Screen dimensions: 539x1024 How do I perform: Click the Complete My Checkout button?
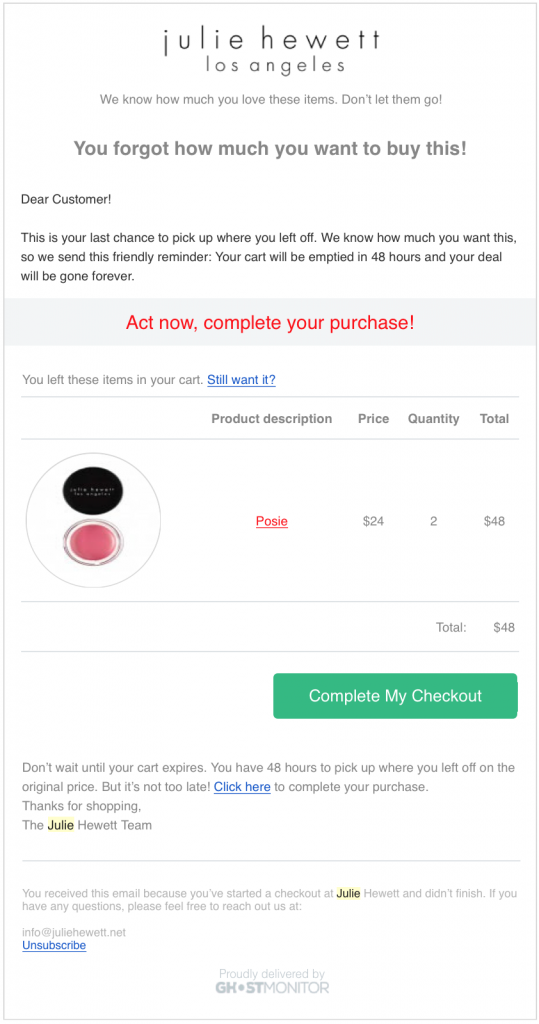click(x=395, y=696)
